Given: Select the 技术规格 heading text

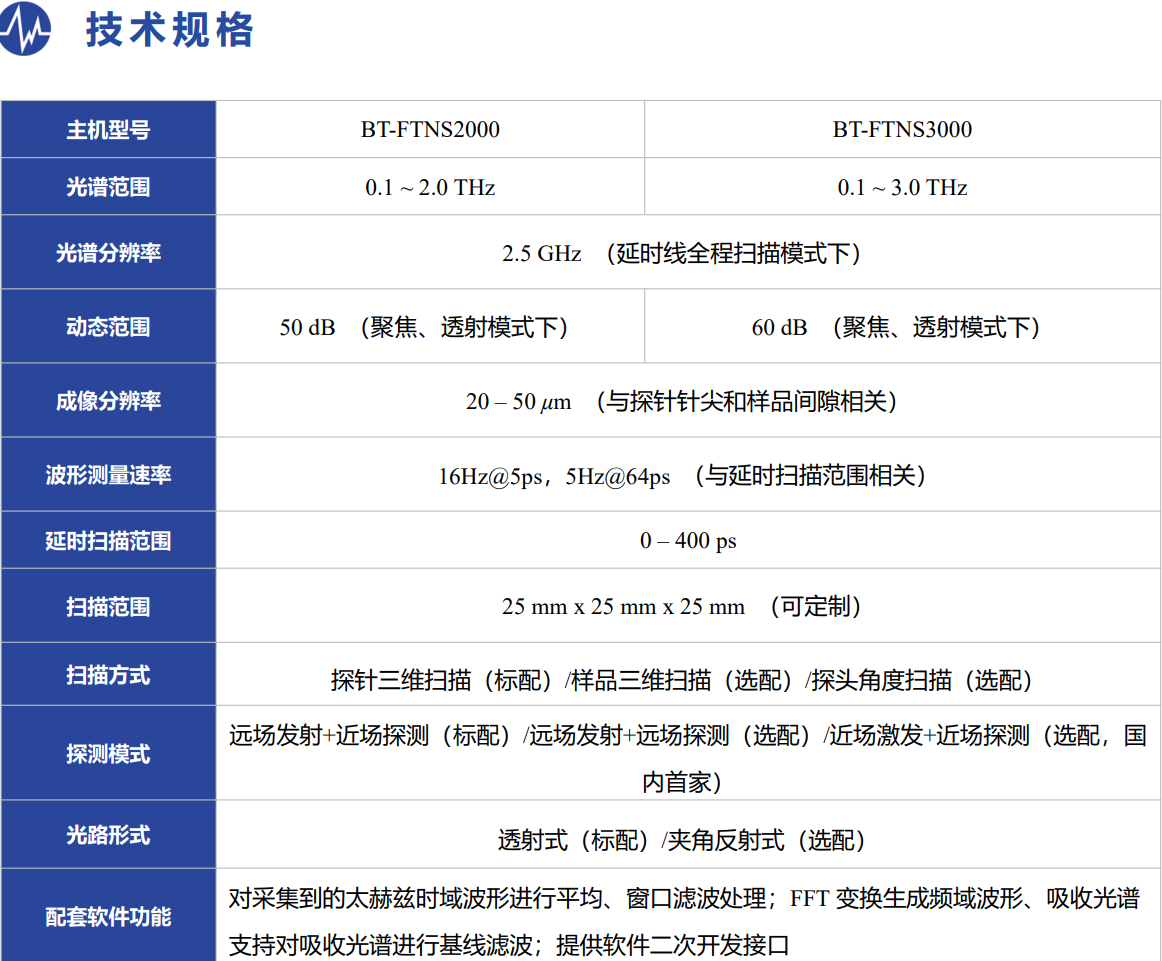Looking at the screenshot, I should (170, 30).
